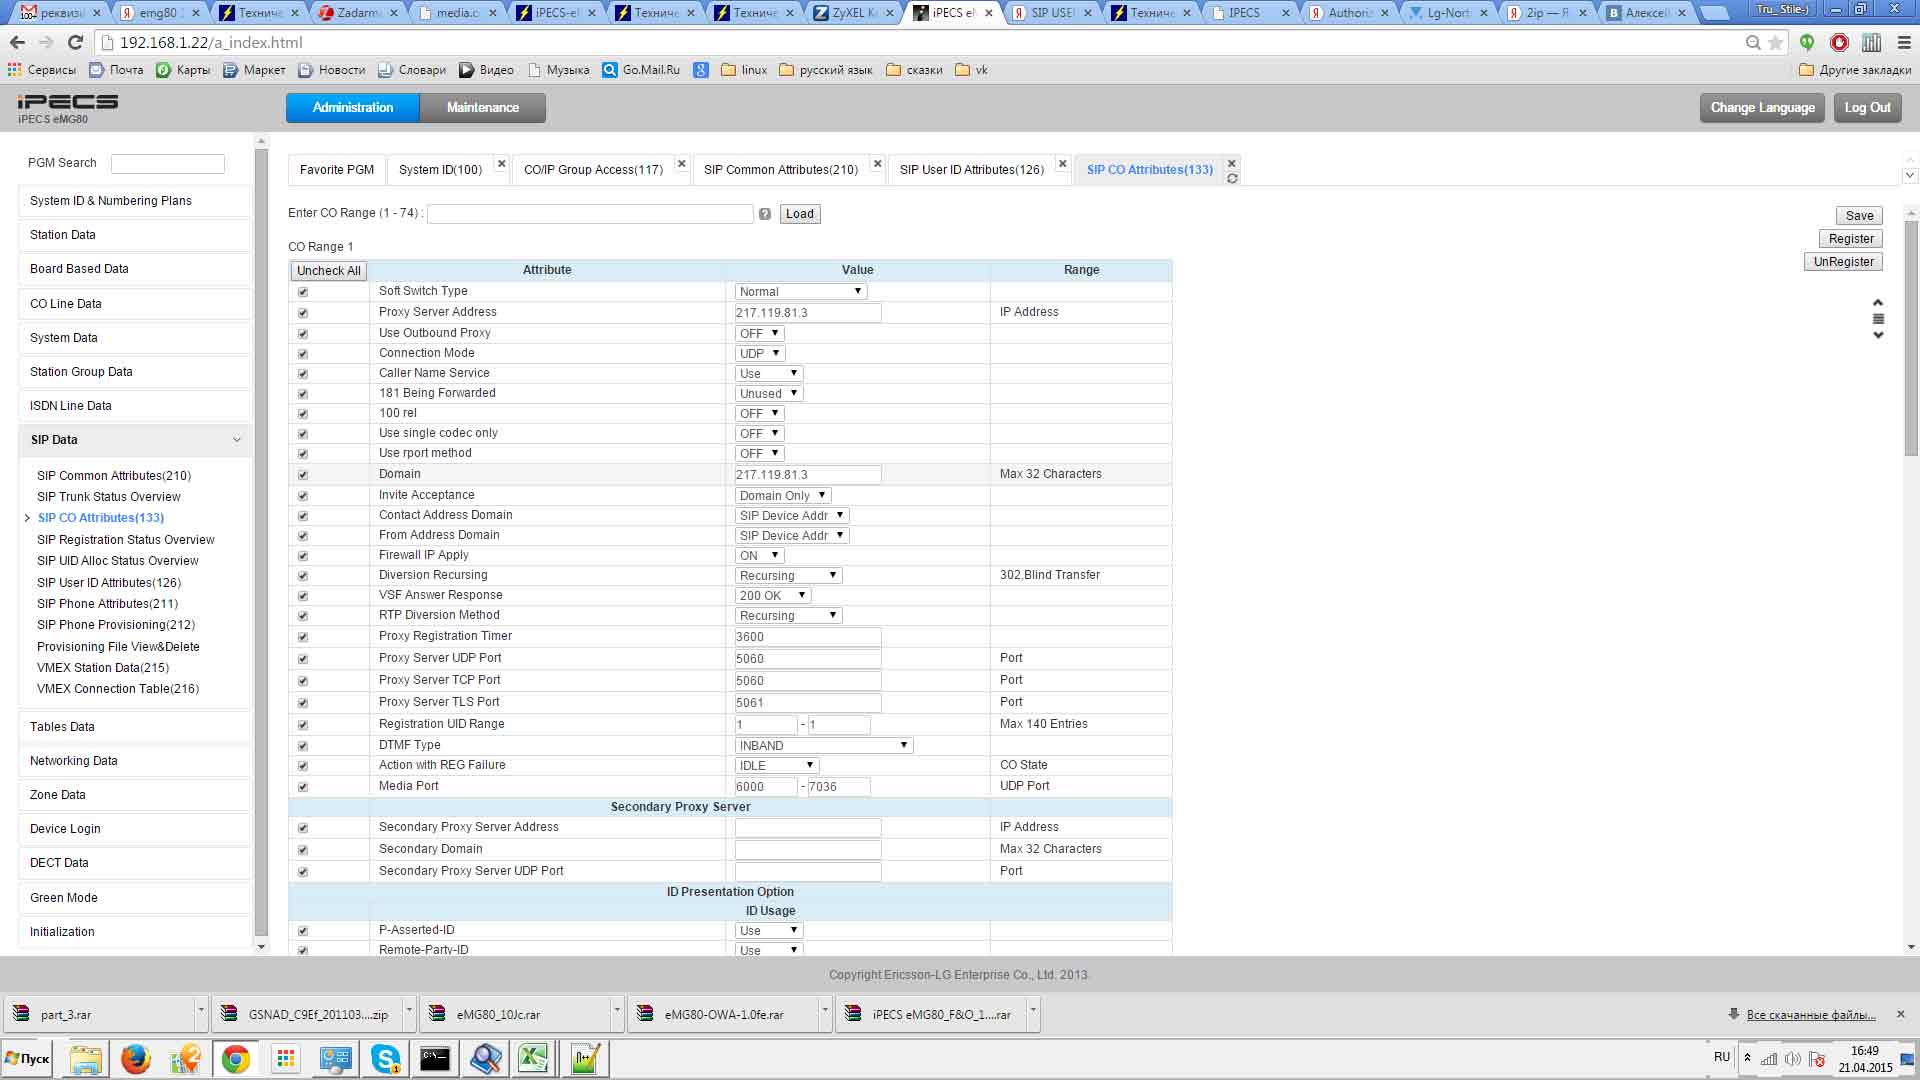Click the help icon beside CO Range field
The height and width of the screenshot is (1080, 1920).
pos(765,214)
